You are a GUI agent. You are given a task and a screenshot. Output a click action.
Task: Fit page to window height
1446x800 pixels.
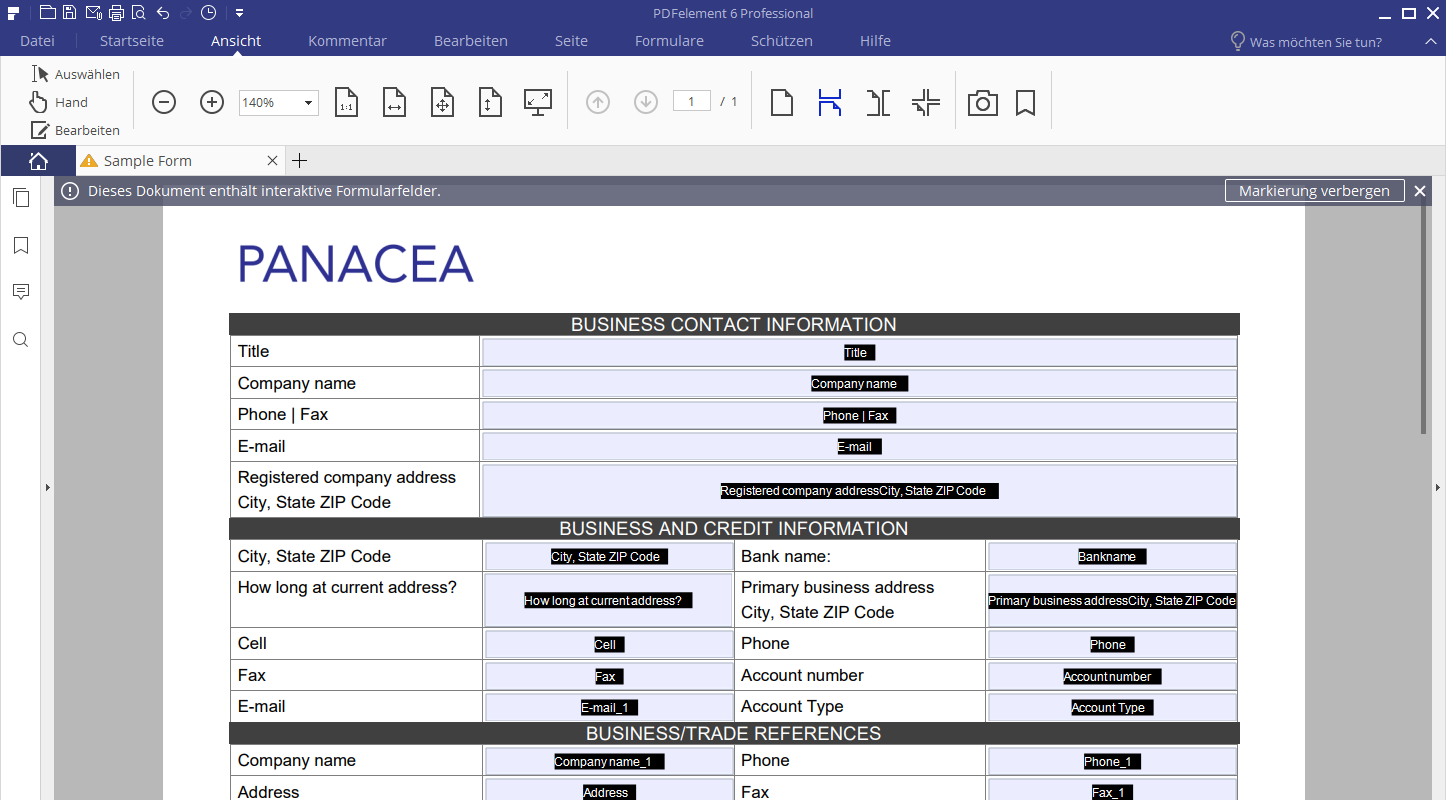[x=490, y=102]
